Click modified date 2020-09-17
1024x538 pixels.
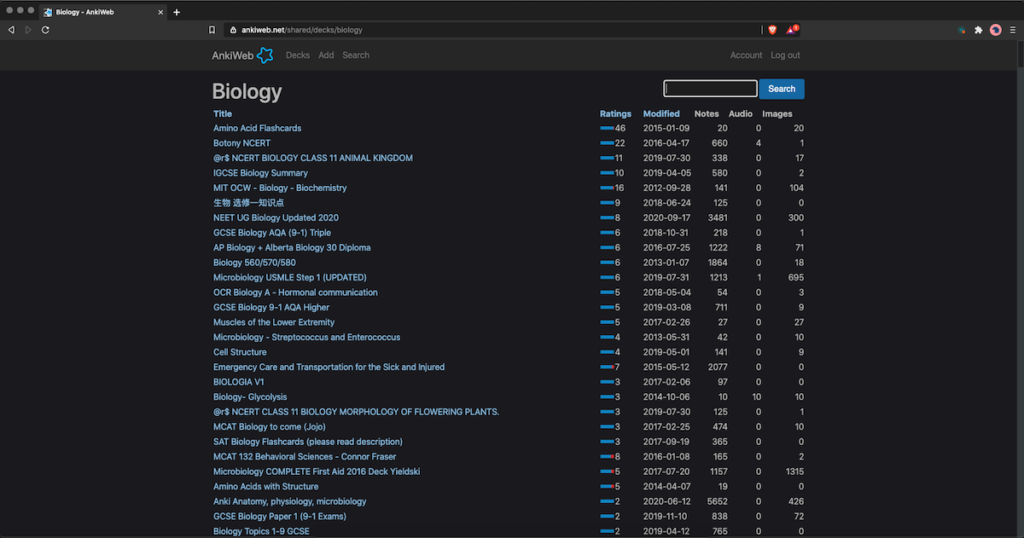(665, 217)
